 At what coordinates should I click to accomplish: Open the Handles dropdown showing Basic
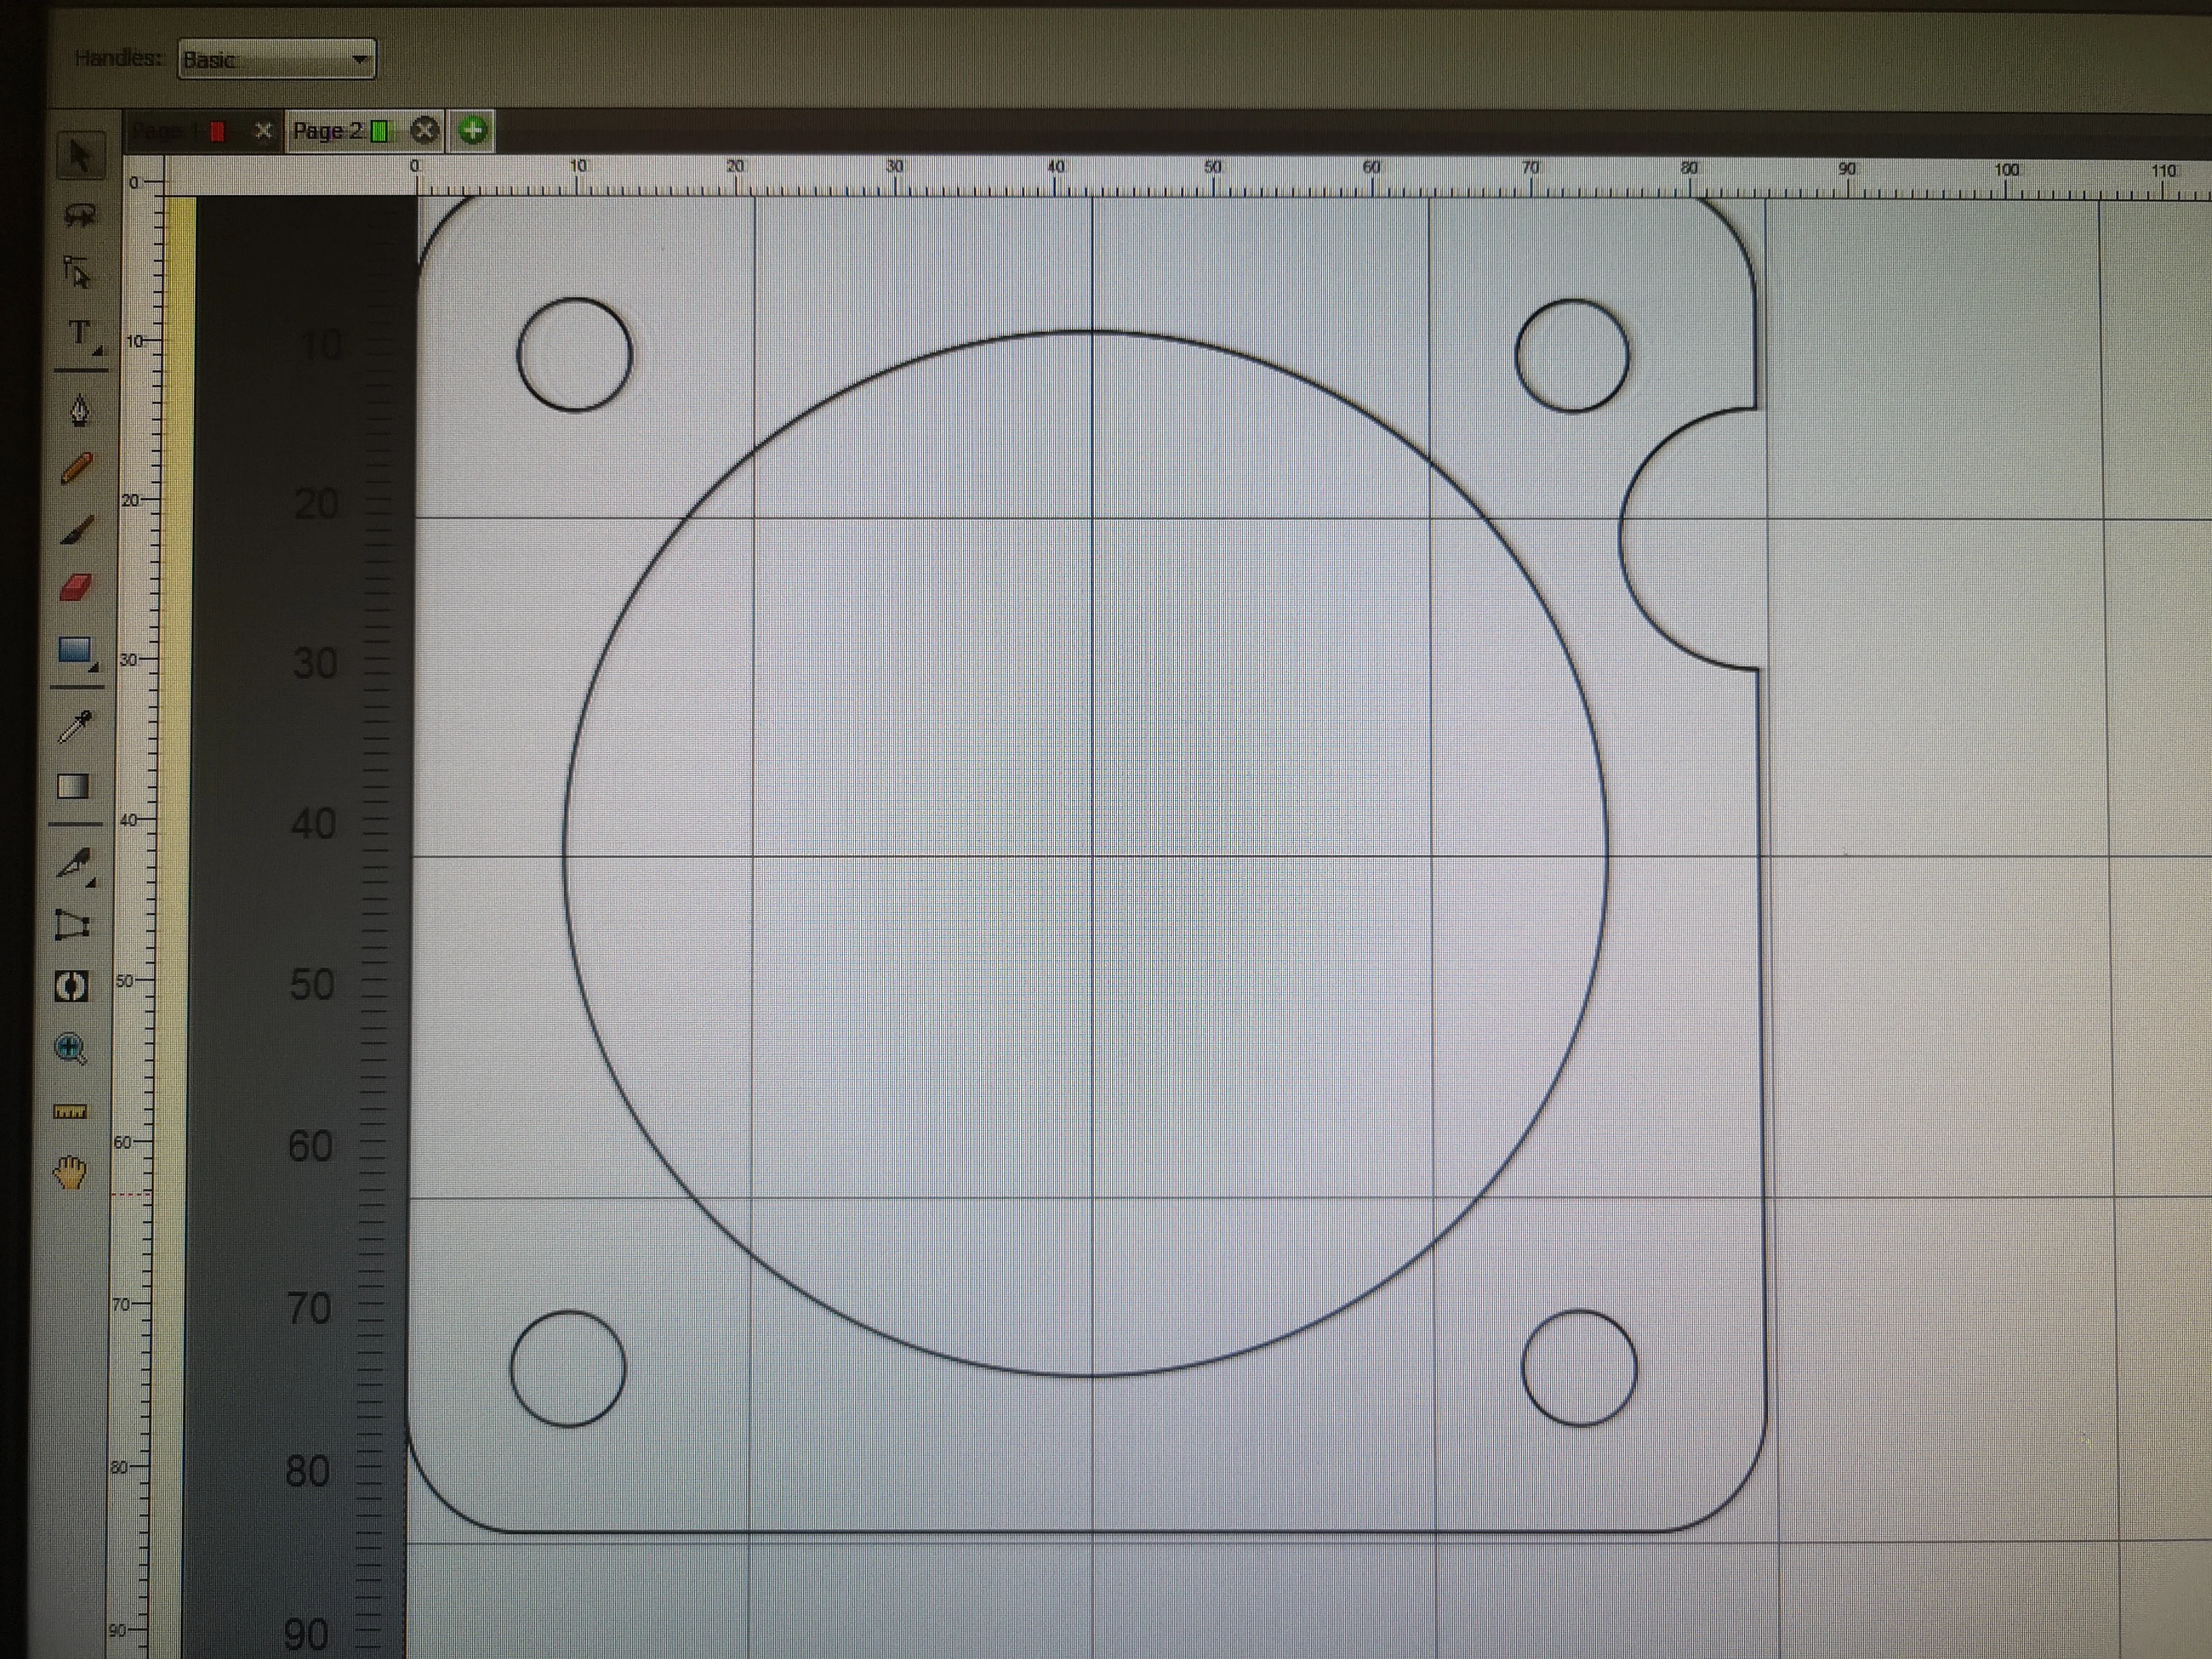[277, 59]
